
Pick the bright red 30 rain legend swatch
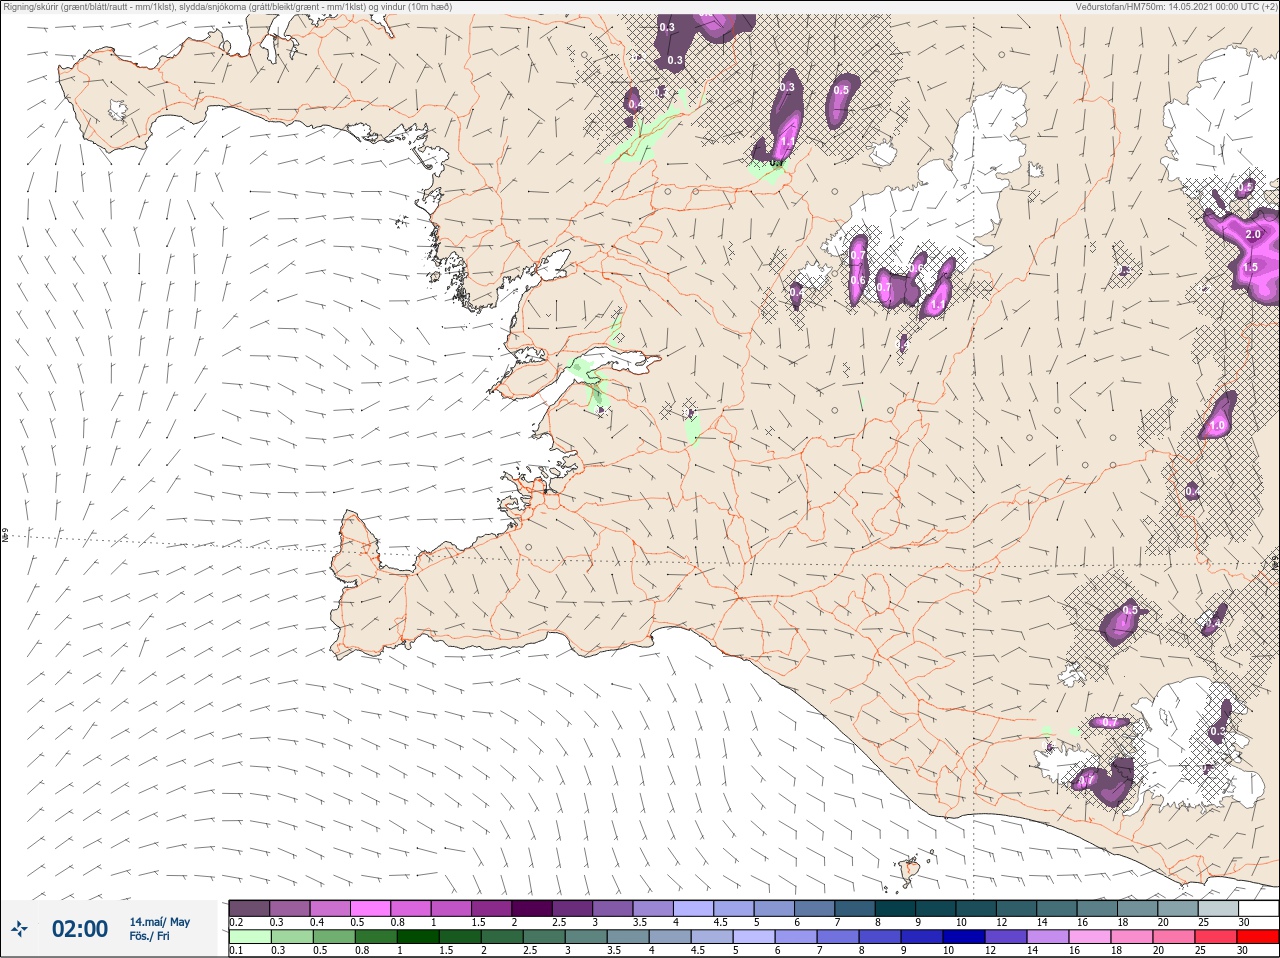click(1258, 937)
